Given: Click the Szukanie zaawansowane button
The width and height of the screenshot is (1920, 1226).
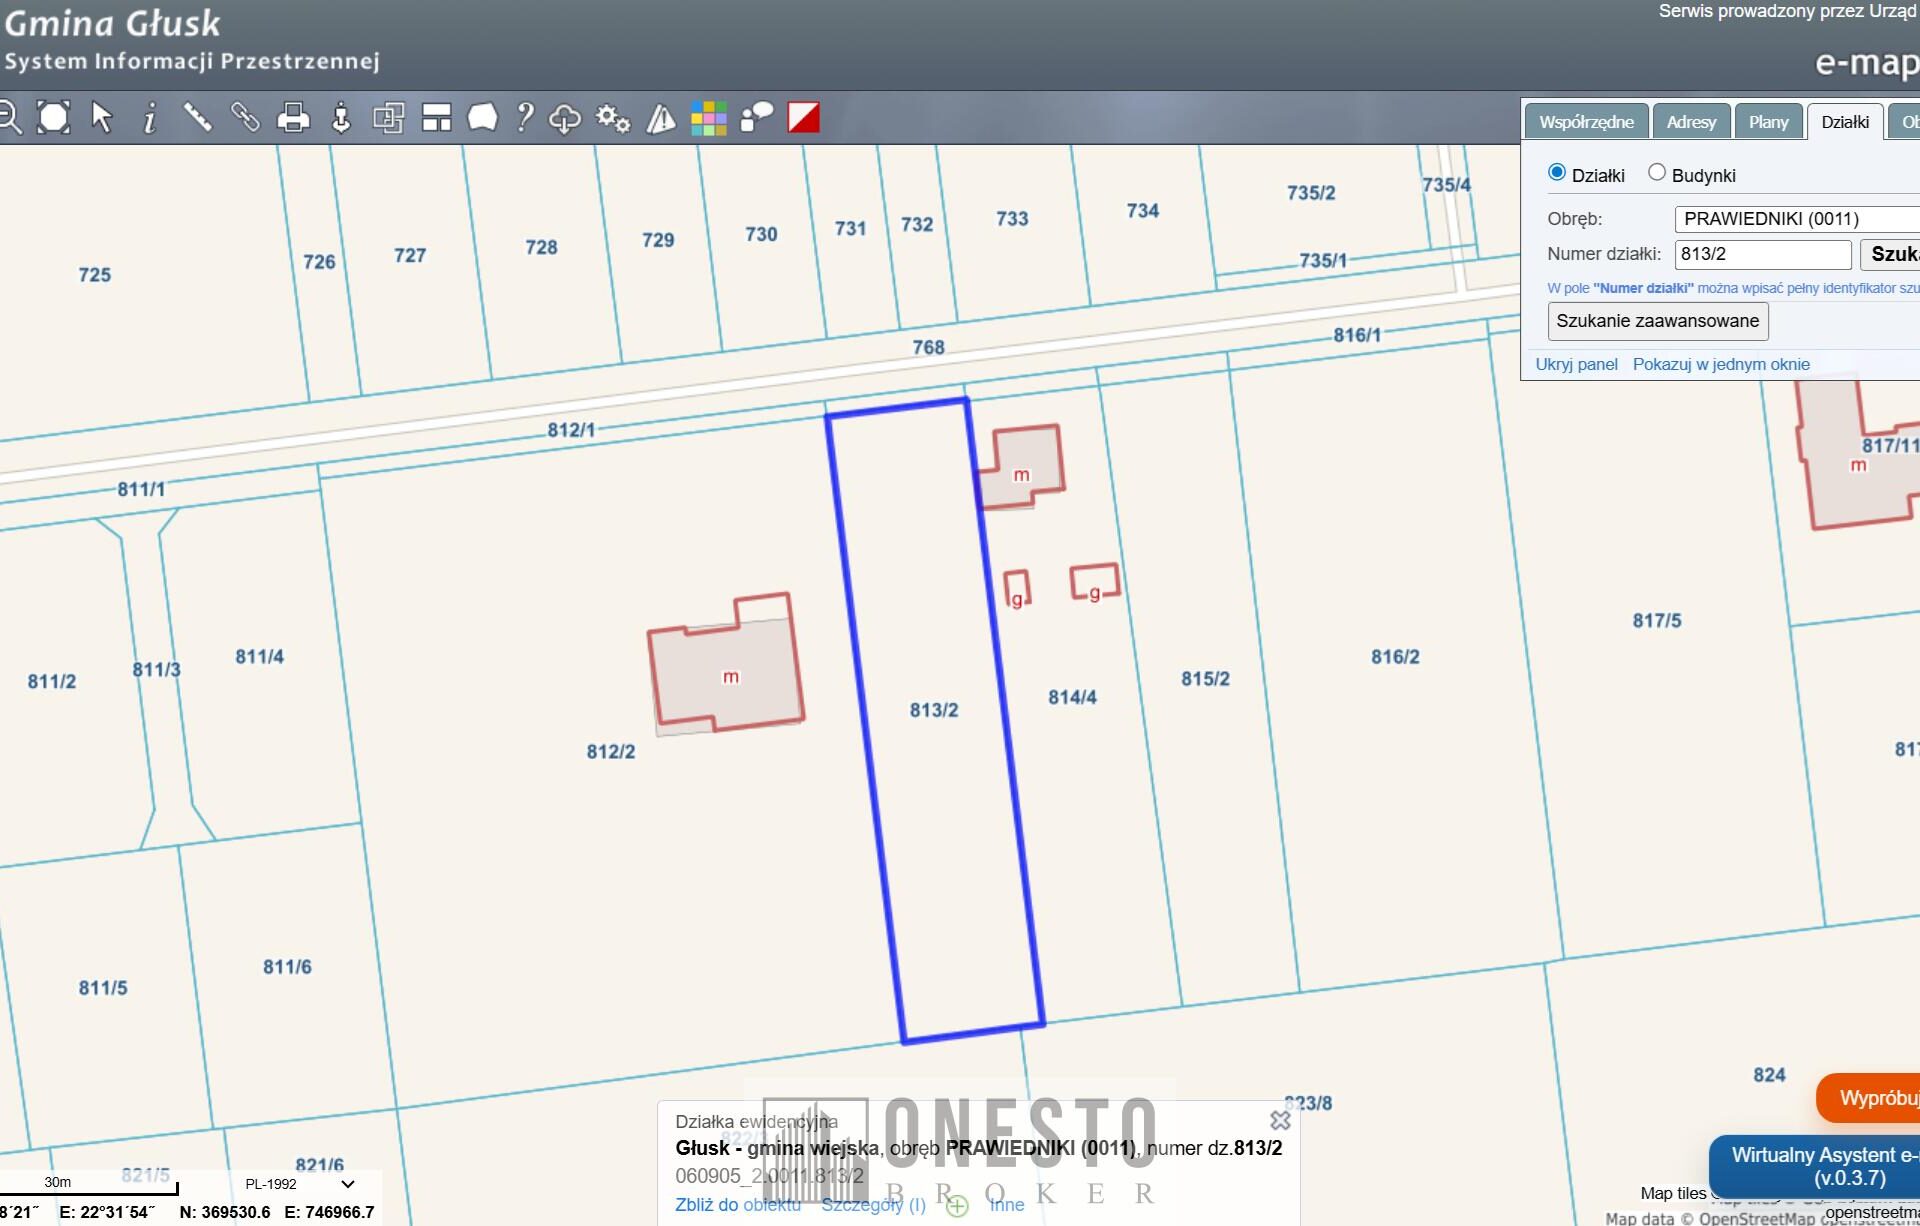Looking at the screenshot, I should pos(1657,321).
